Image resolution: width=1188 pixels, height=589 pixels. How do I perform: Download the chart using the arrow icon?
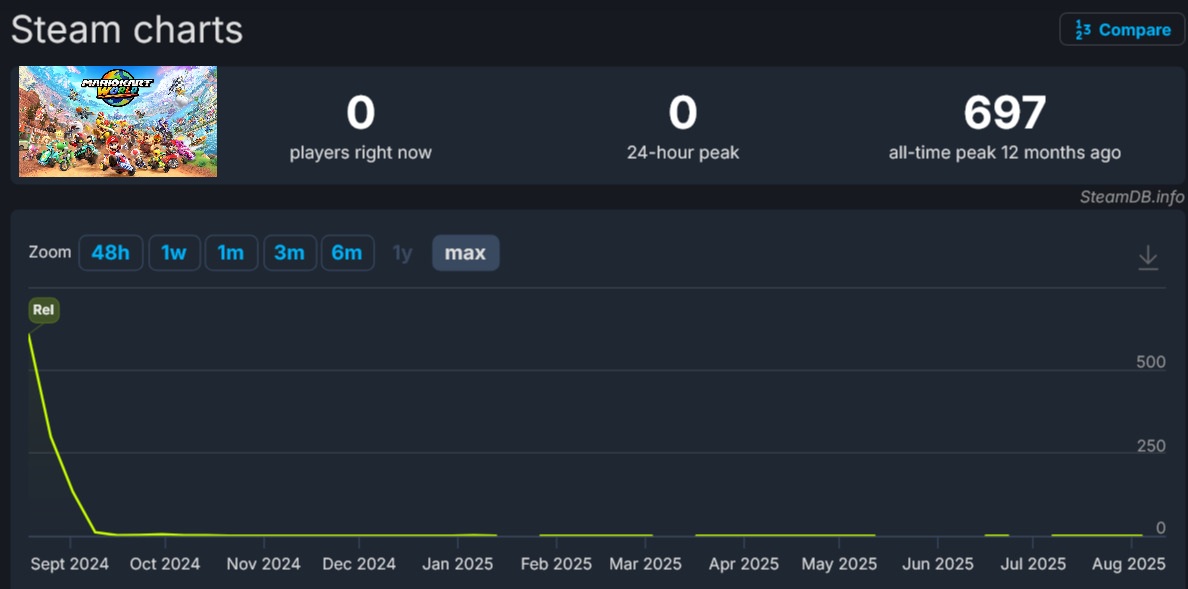pyautogui.click(x=1148, y=257)
